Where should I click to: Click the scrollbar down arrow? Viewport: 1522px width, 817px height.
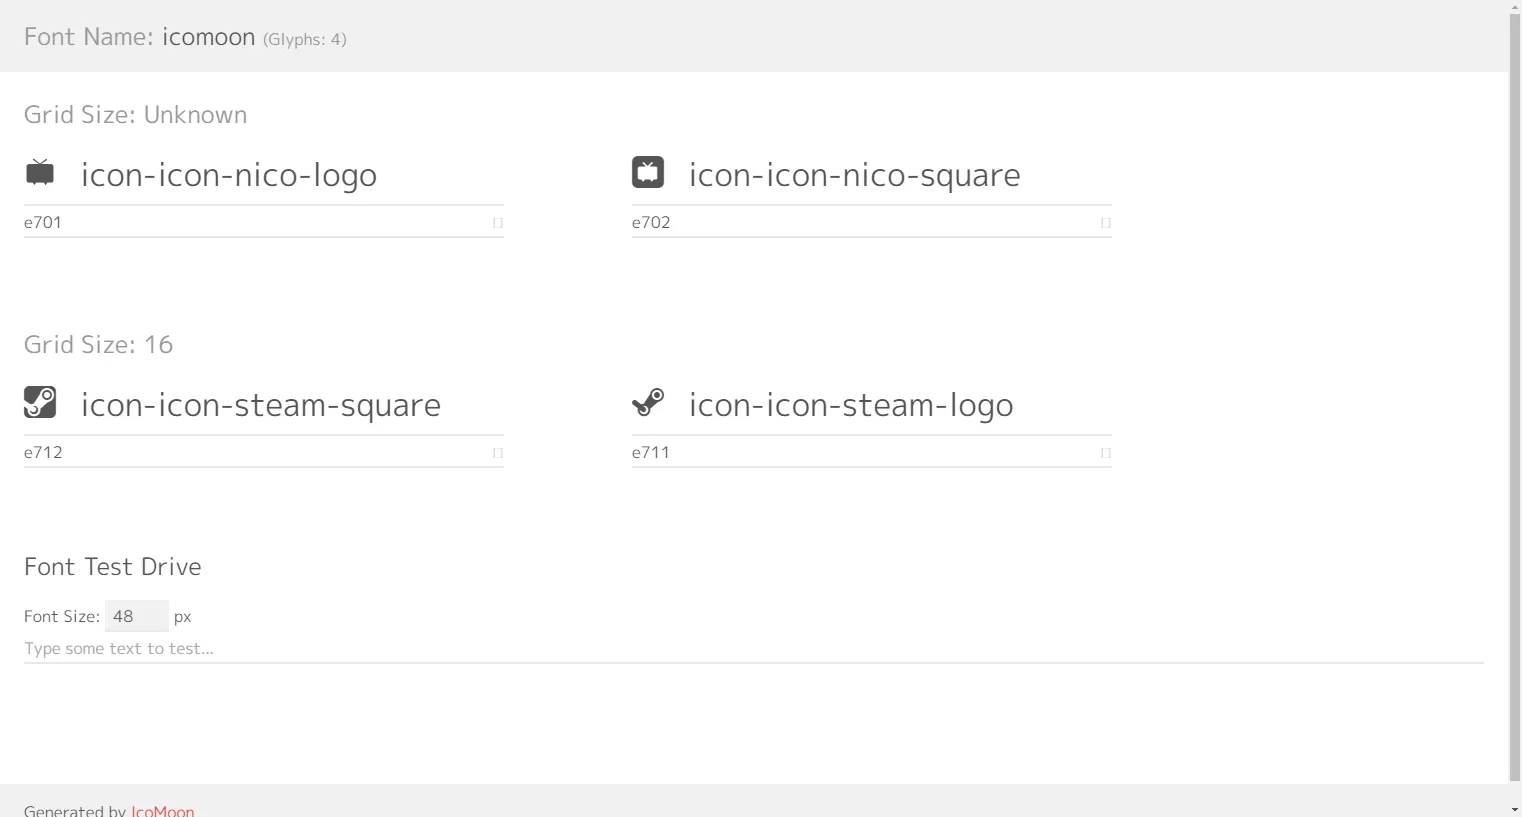point(1515,810)
